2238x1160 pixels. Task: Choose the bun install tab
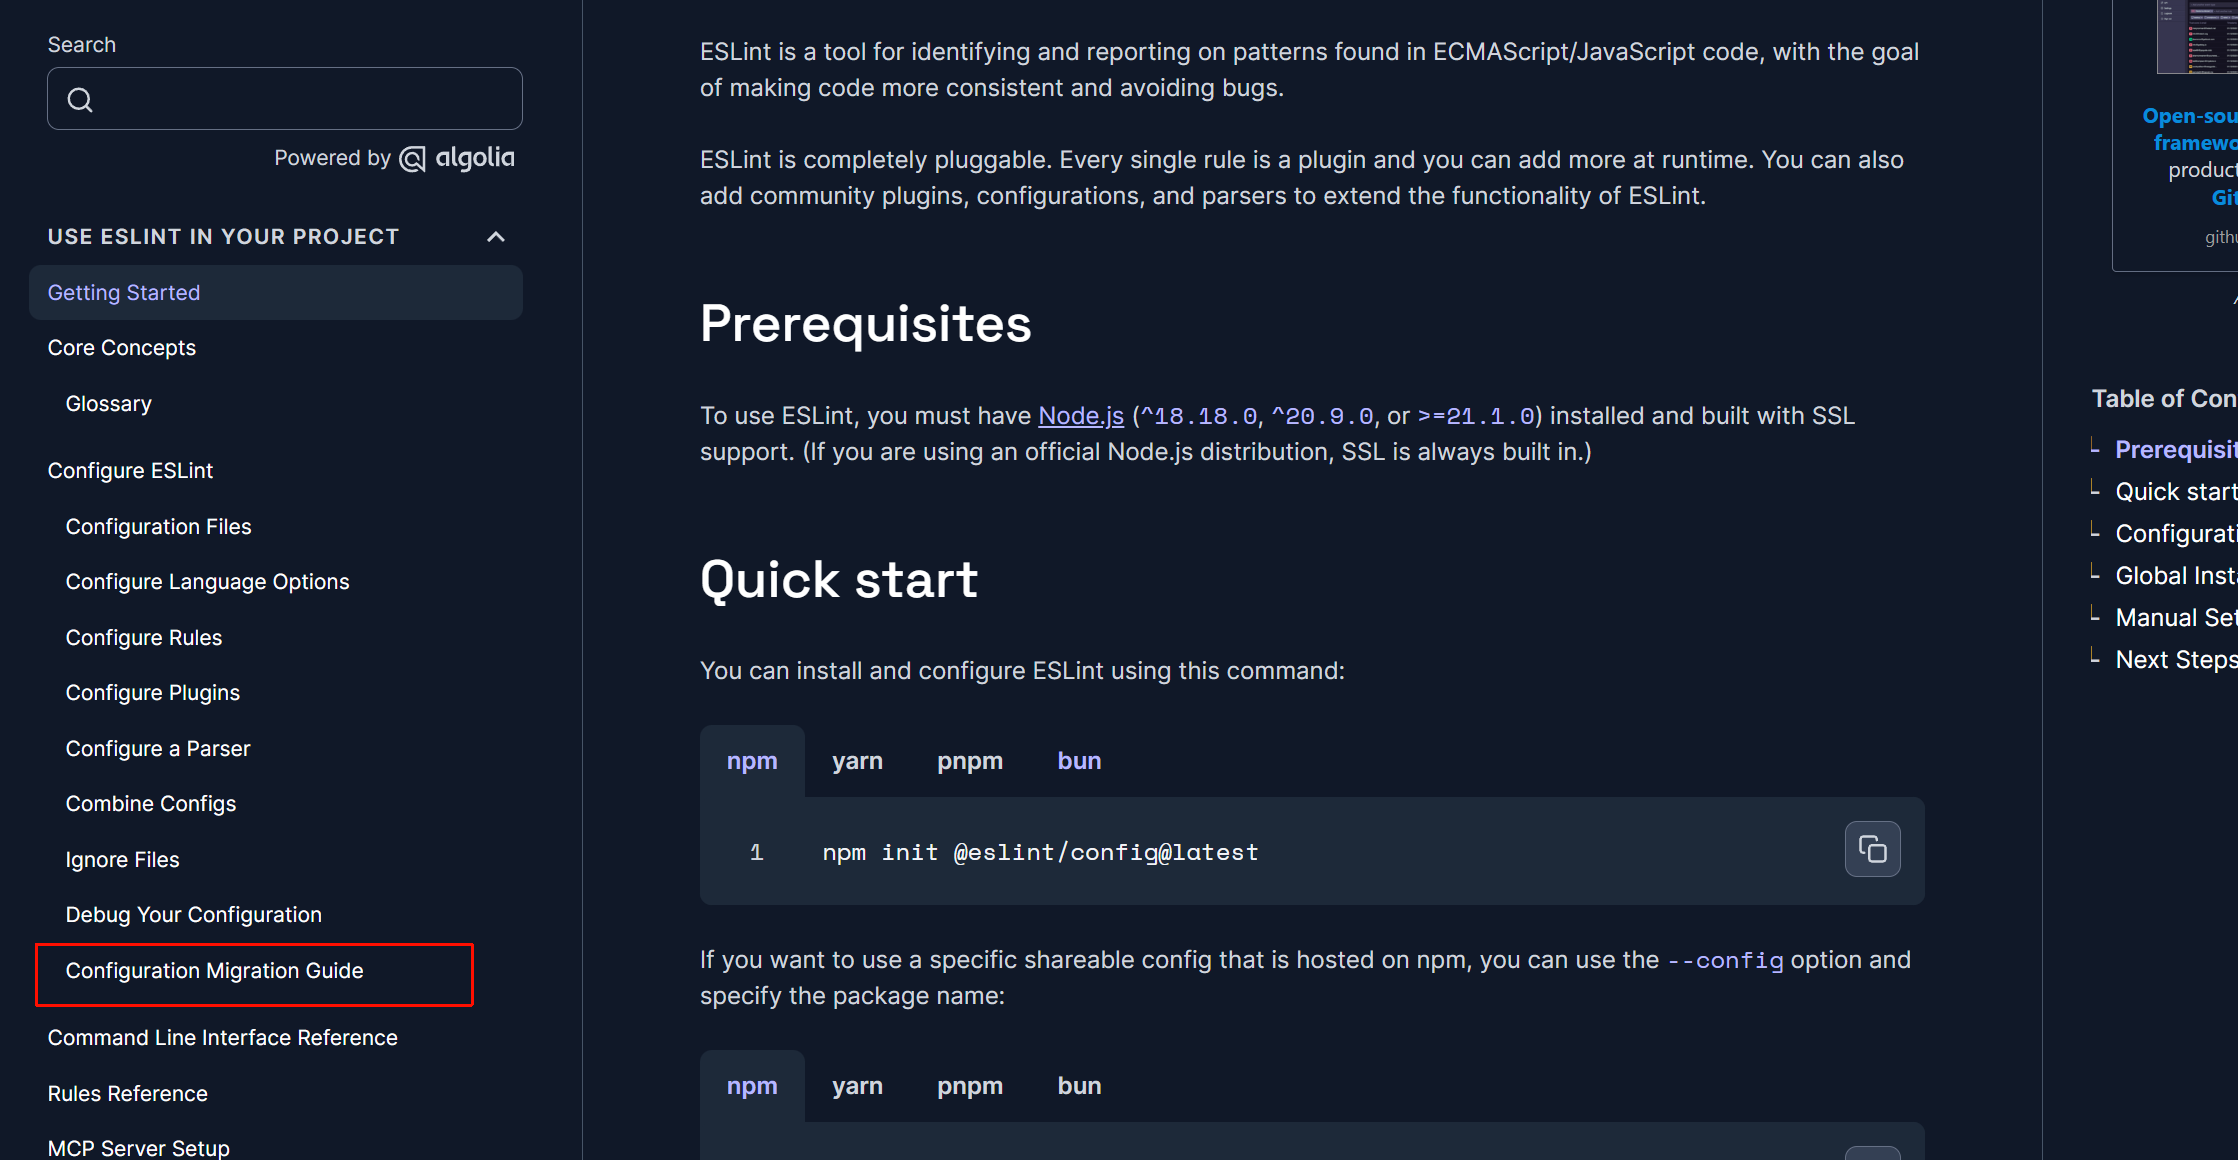point(1079,761)
